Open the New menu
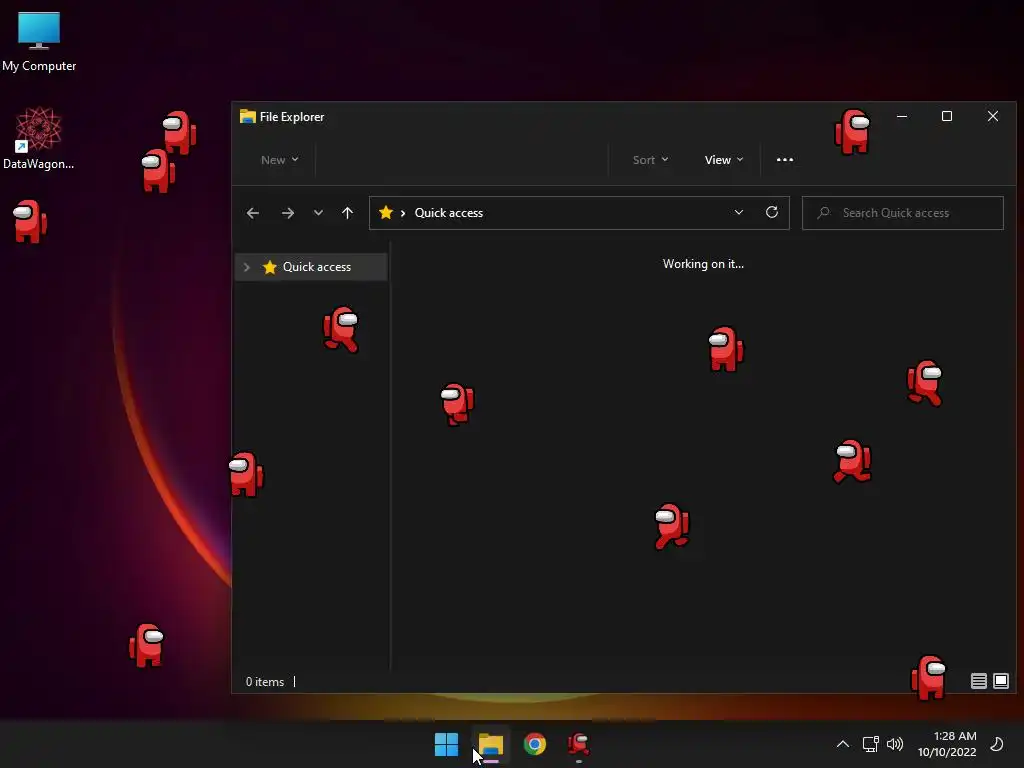Image resolution: width=1024 pixels, height=768 pixels. 280,160
